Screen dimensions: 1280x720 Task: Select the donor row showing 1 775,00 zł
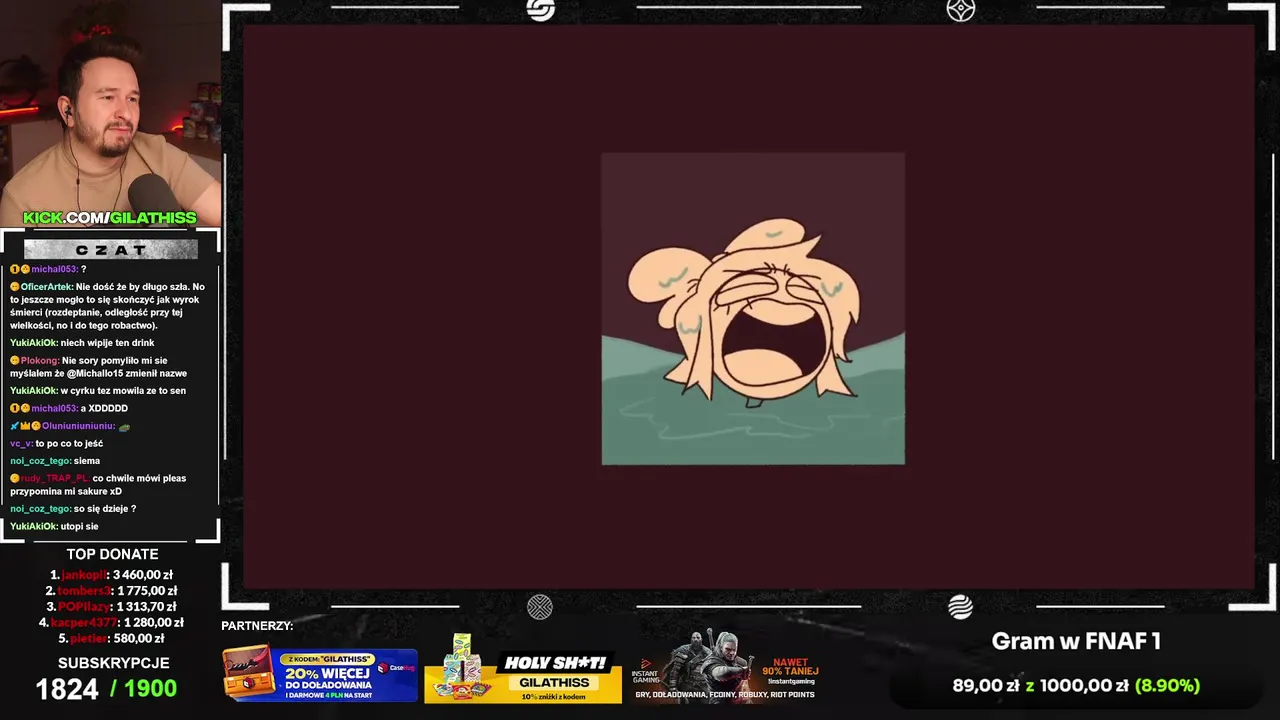(x=111, y=591)
